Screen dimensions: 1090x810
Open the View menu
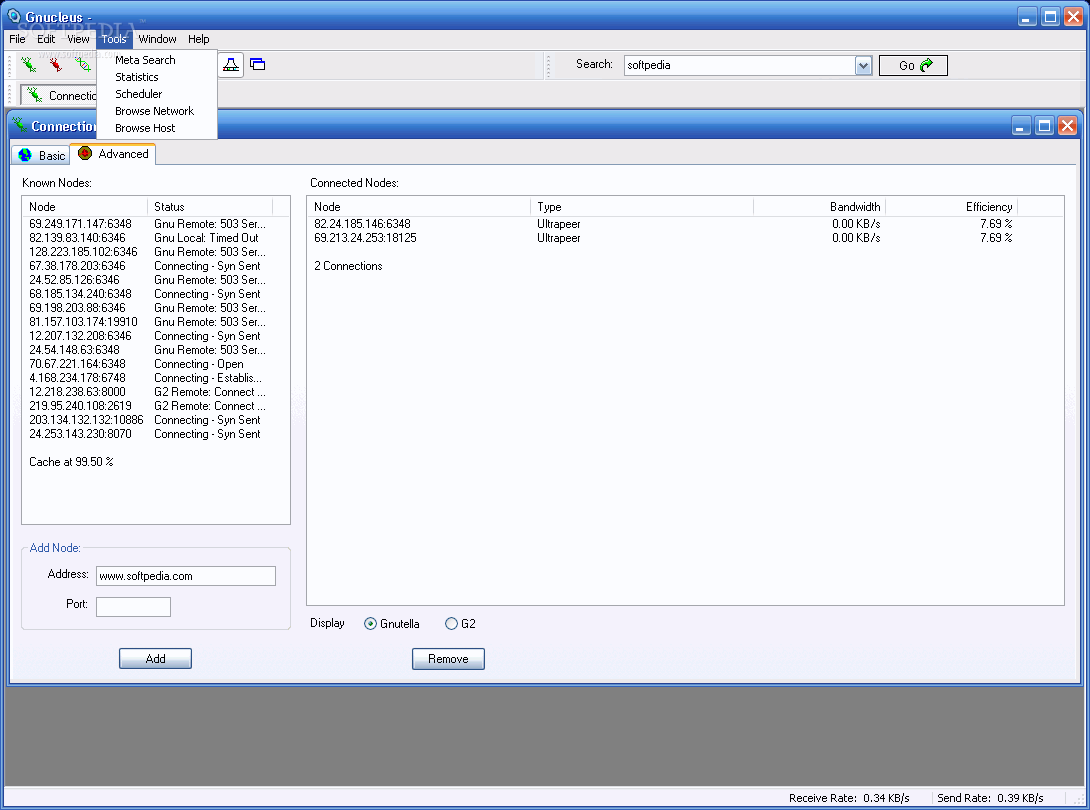78,39
